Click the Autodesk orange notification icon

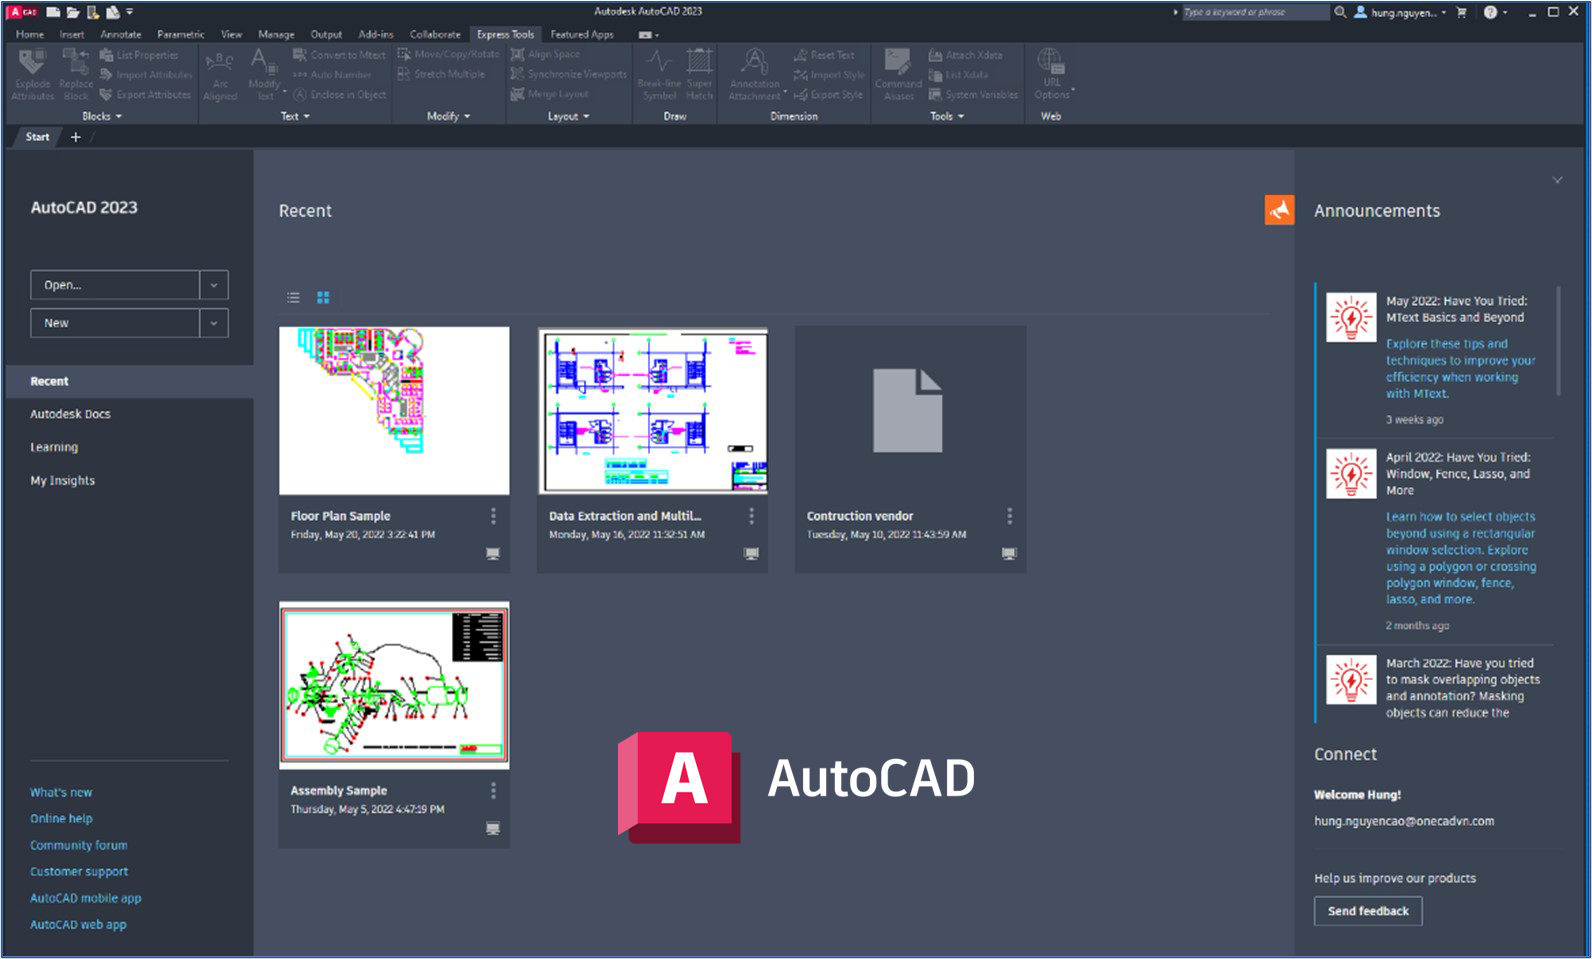tap(1279, 210)
